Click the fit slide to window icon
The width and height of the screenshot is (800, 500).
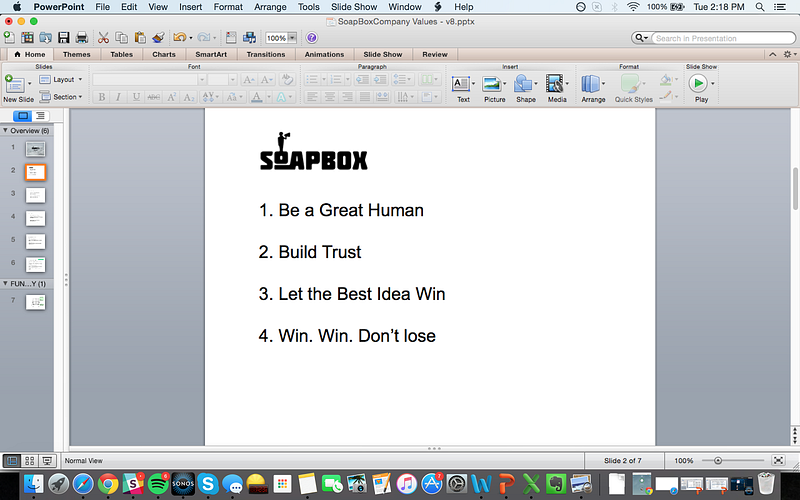click(778, 460)
